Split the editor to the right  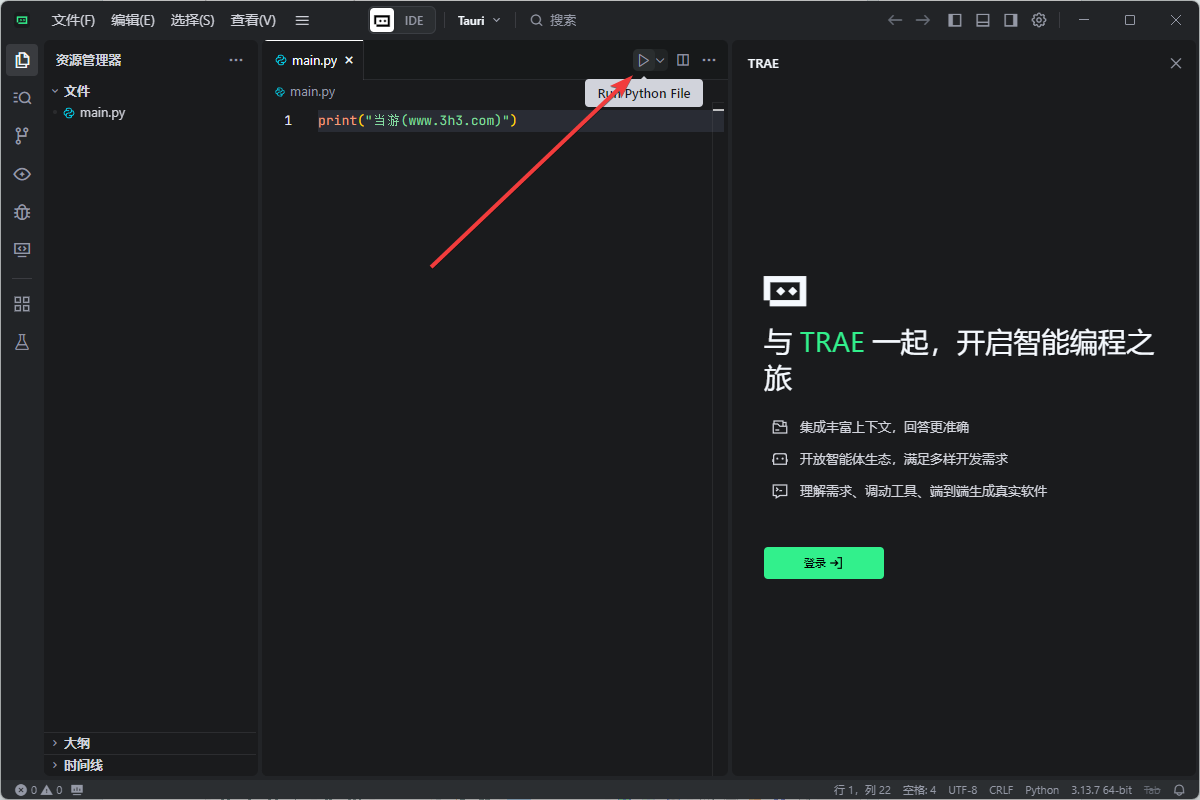683,60
